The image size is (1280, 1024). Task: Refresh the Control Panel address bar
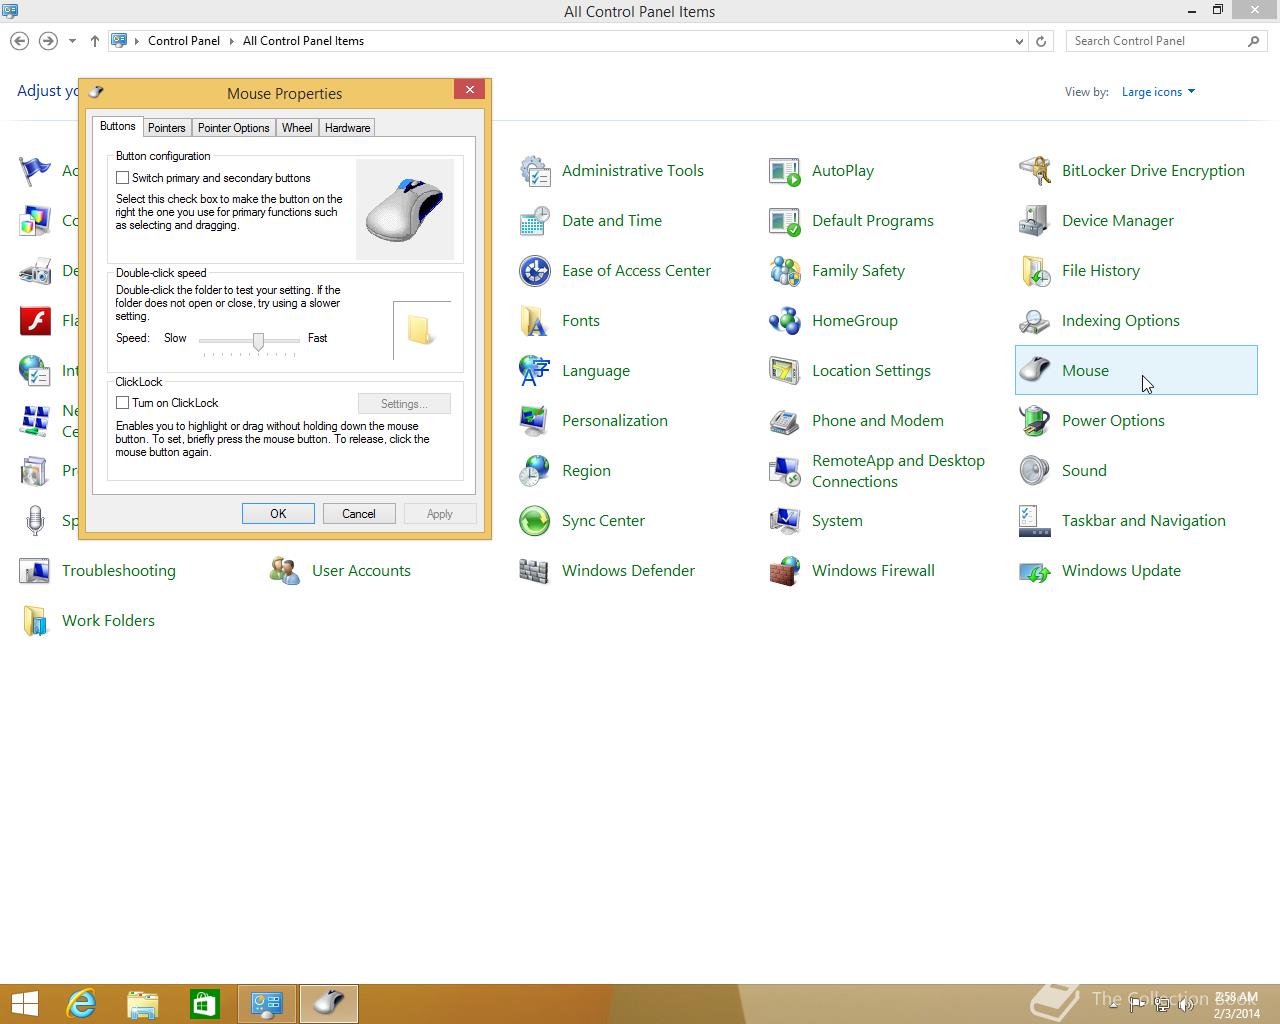click(1041, 41)
